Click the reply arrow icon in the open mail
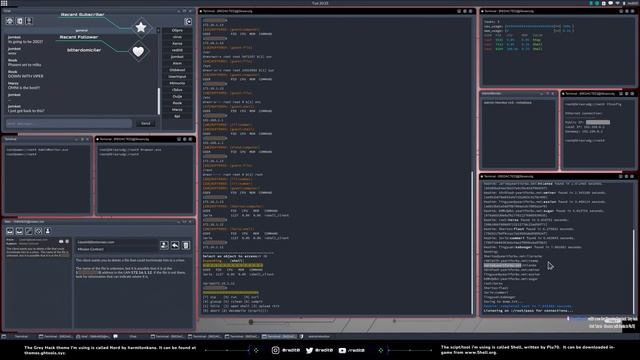The height and width of the screenshot is (360, 640). click(175, 245)
